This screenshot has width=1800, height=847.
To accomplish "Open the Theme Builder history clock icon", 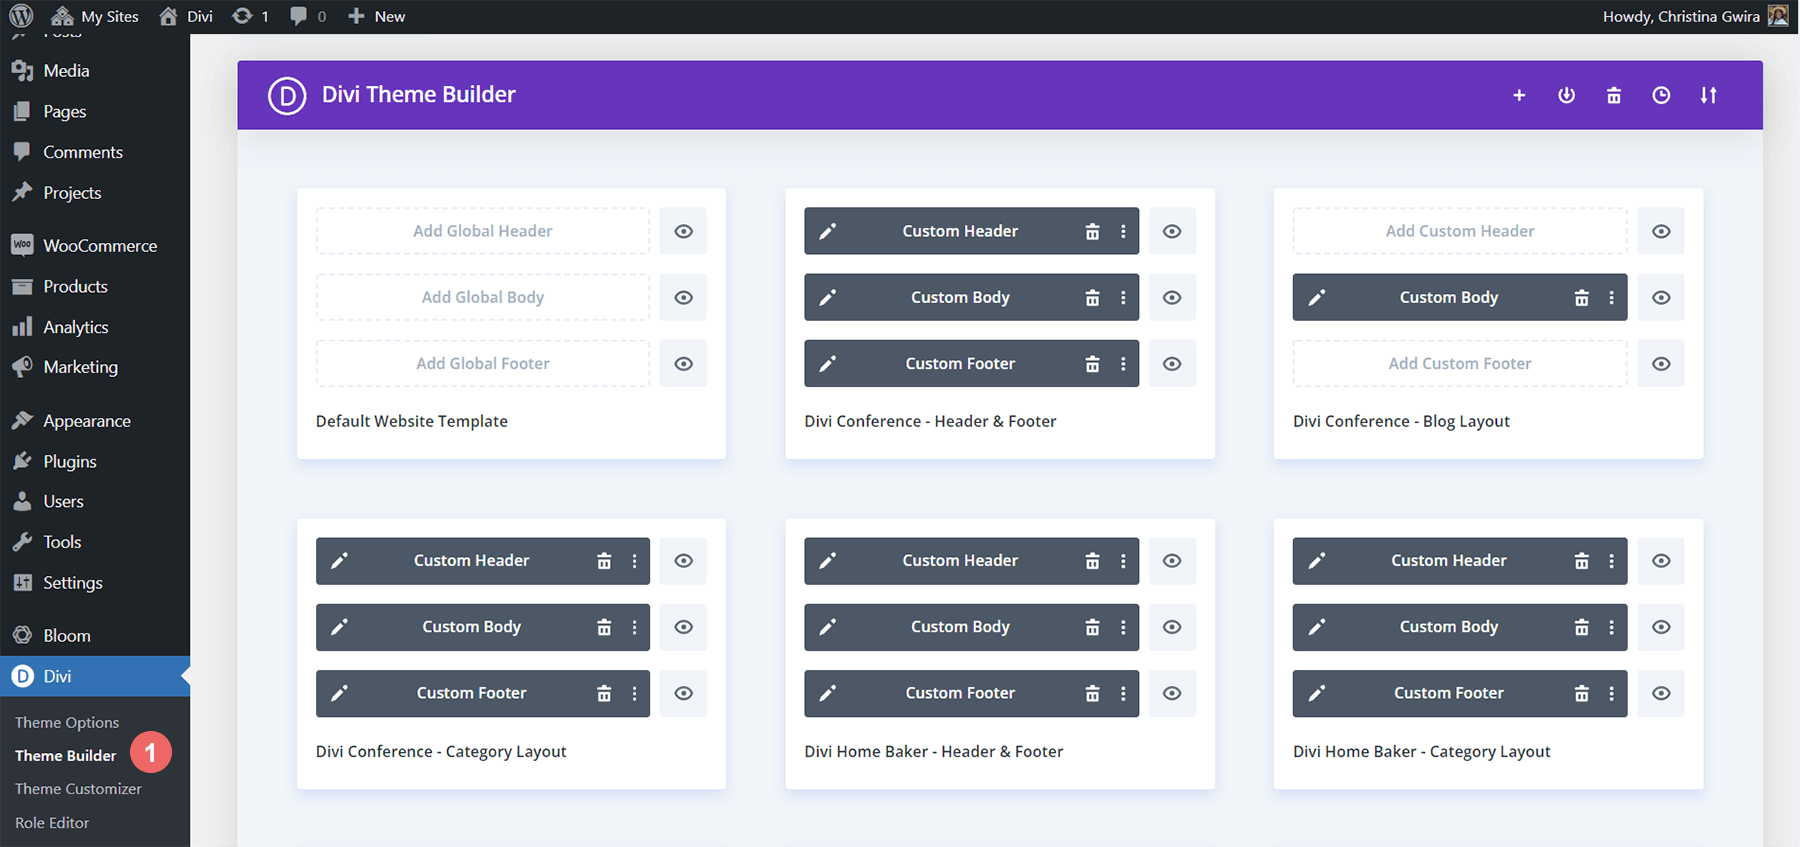I will pos(1661,95).
